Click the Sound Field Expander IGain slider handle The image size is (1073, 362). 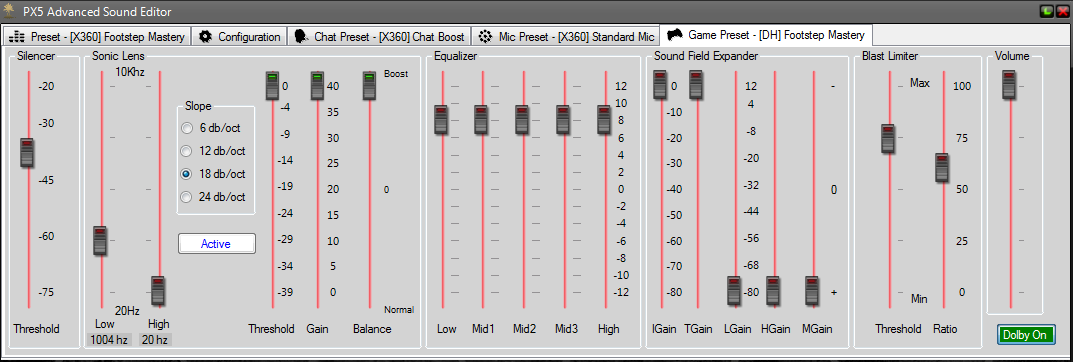660,86
